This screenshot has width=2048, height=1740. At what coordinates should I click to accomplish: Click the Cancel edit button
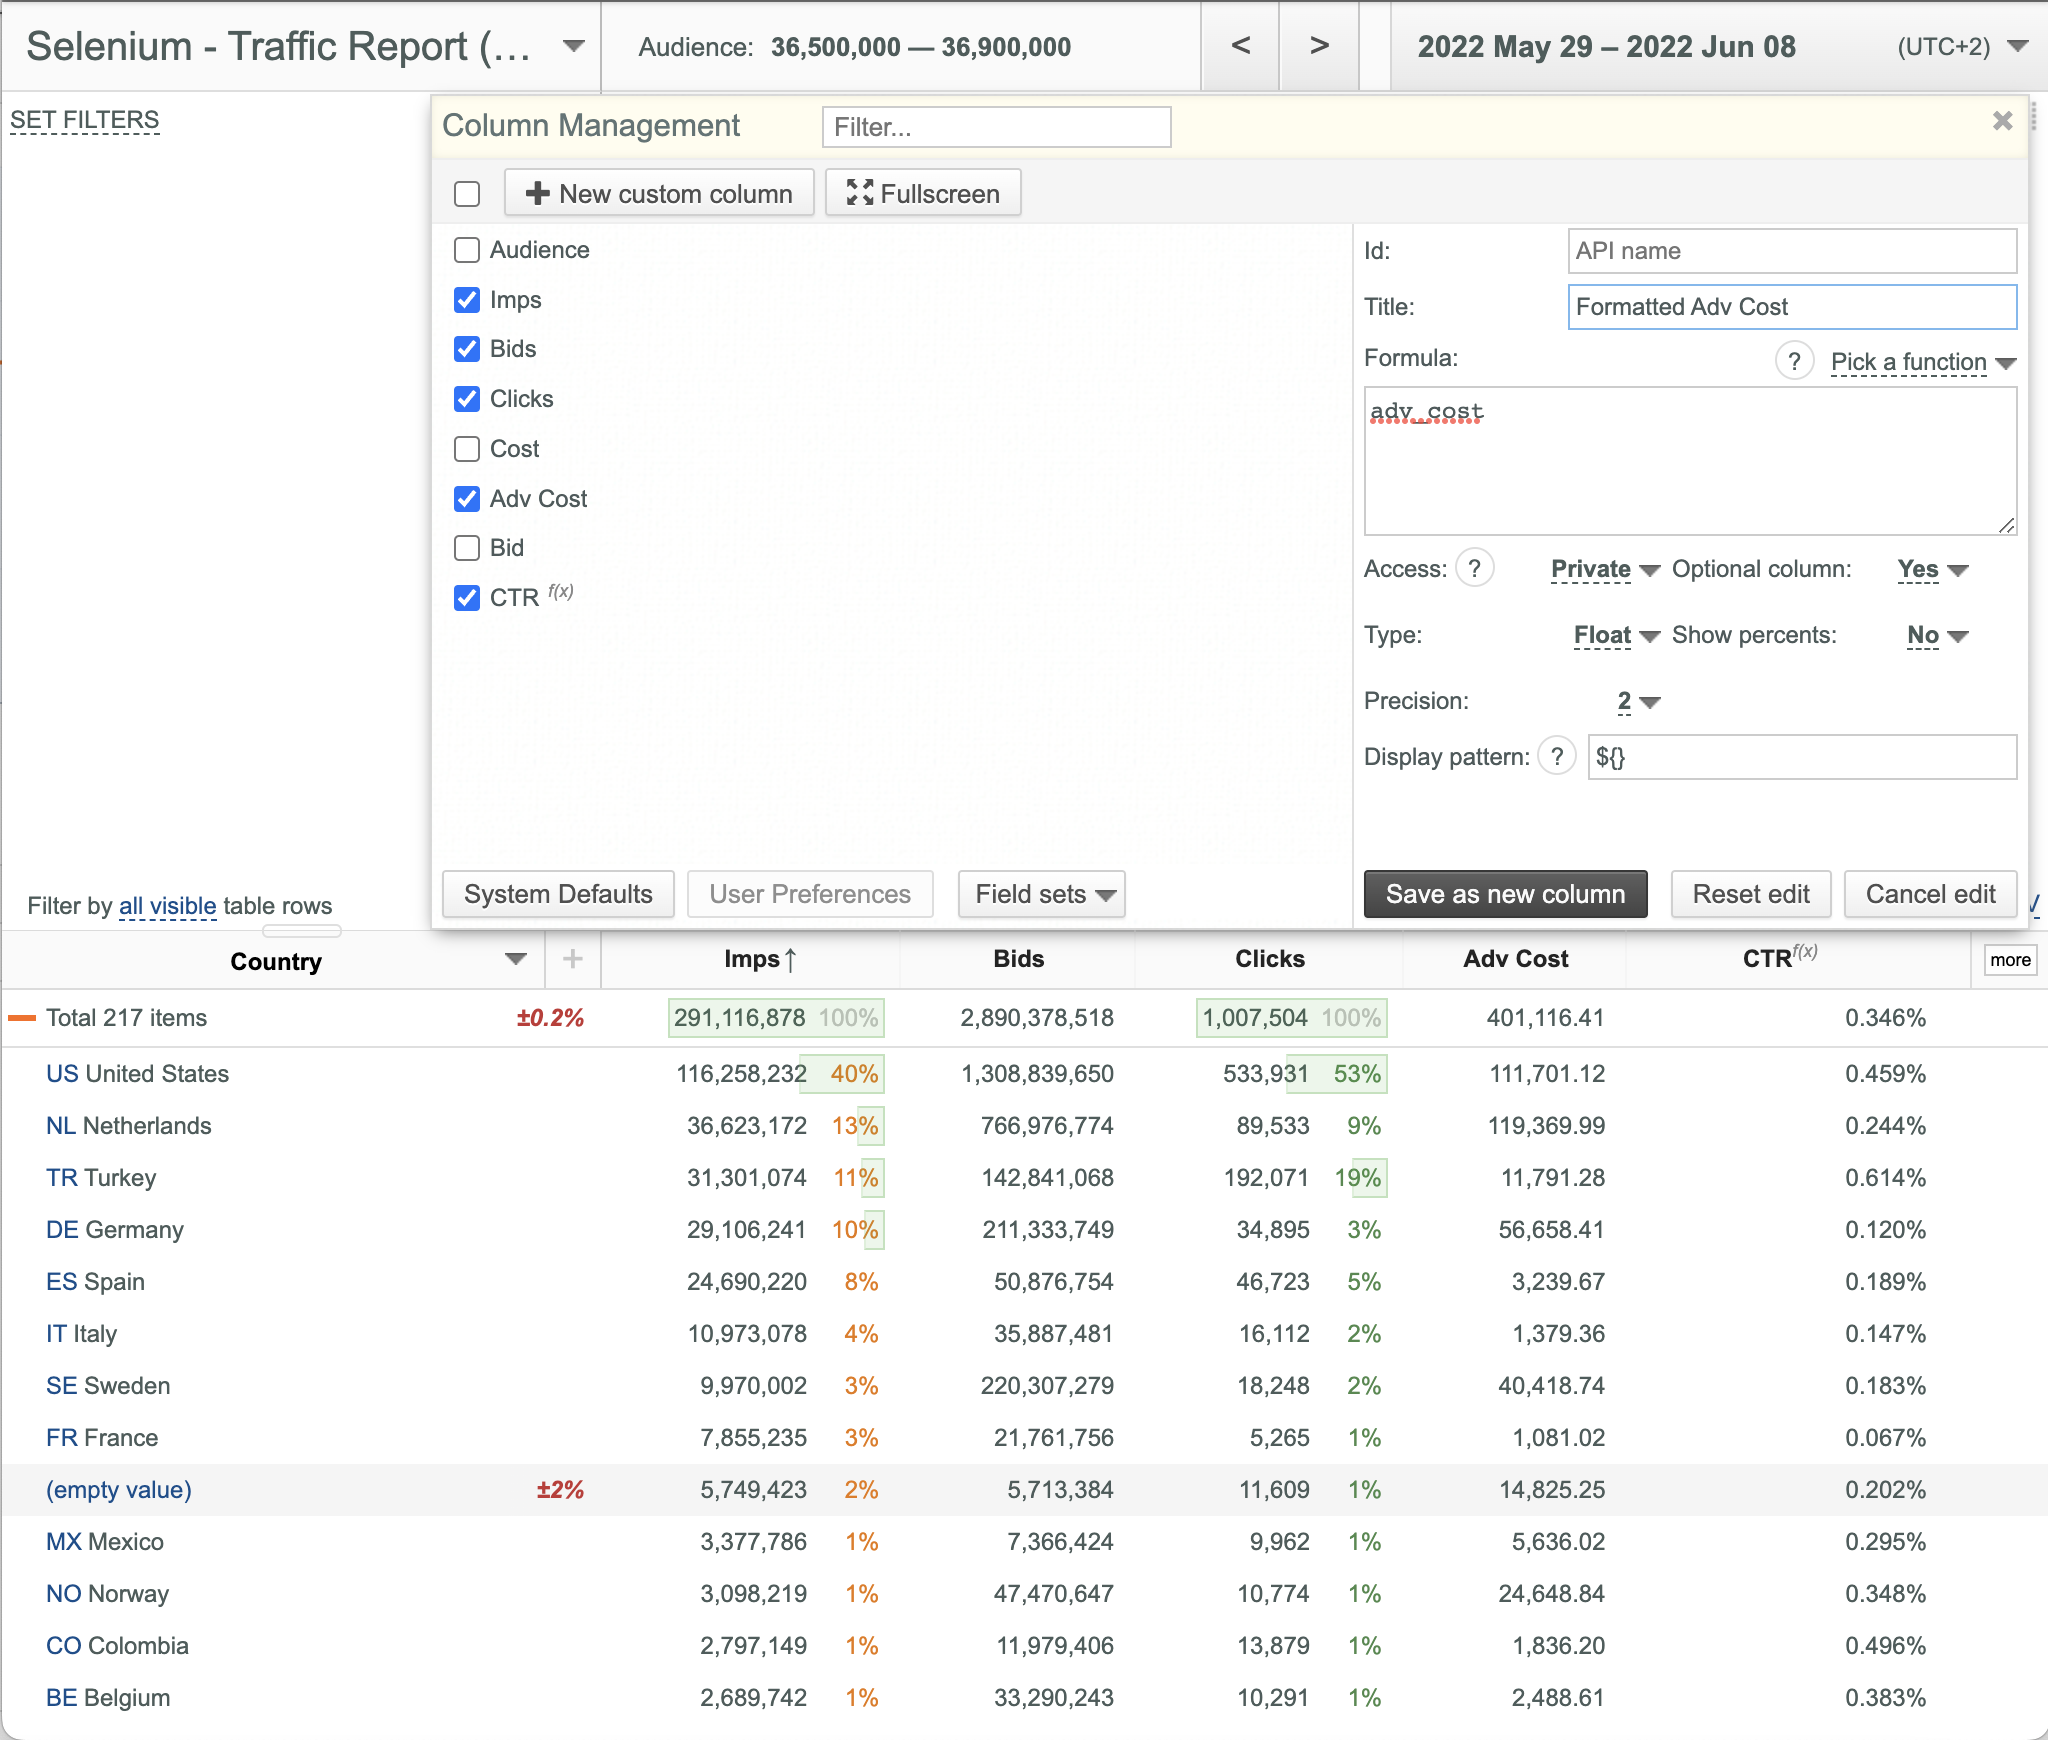coord(1931,894)
